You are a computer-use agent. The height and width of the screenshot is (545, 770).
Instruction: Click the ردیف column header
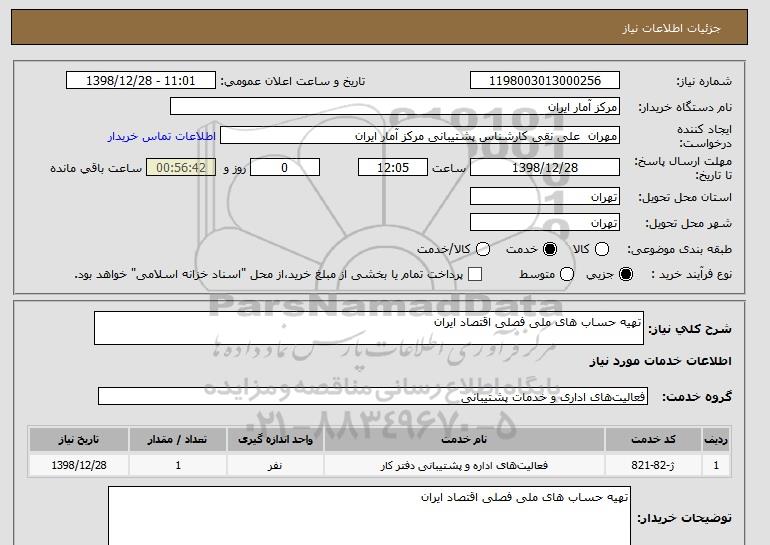point(716,439)
